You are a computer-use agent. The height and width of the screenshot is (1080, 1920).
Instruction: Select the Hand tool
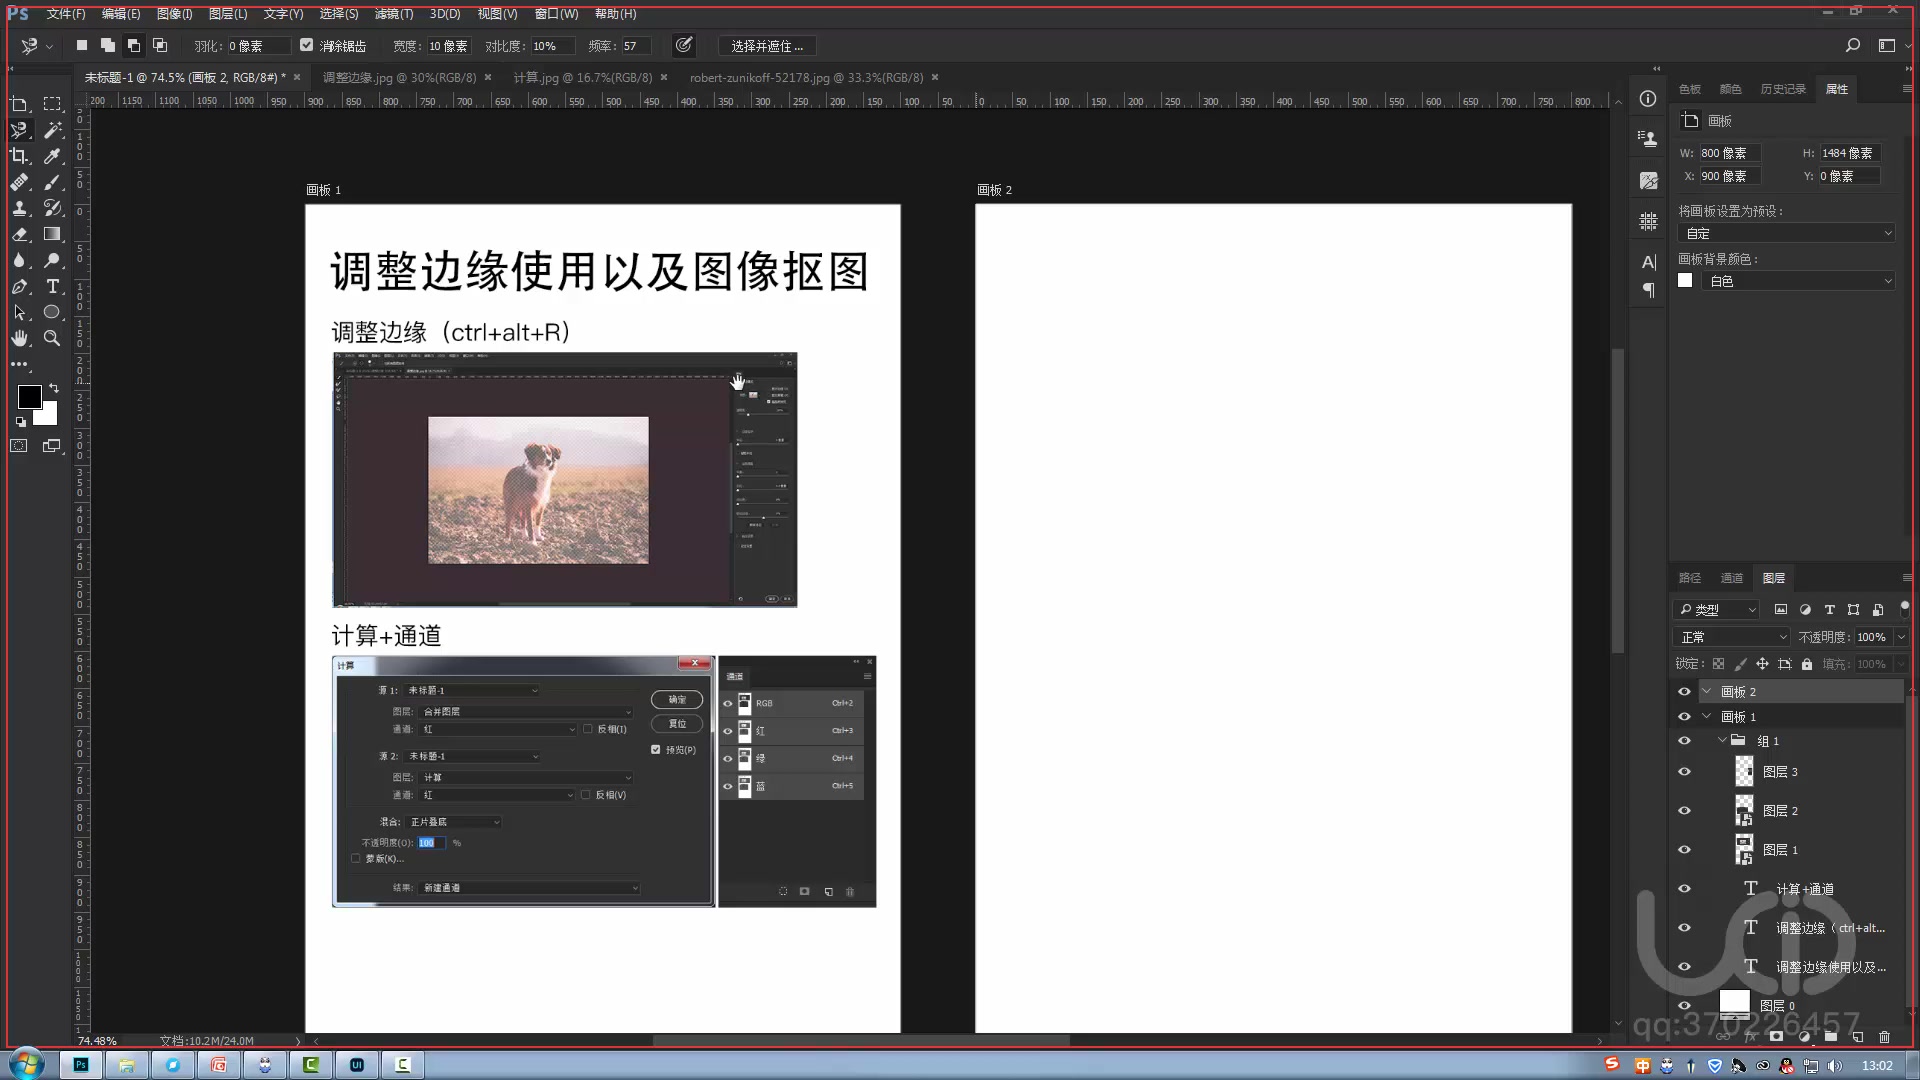(x=19, y=338)
